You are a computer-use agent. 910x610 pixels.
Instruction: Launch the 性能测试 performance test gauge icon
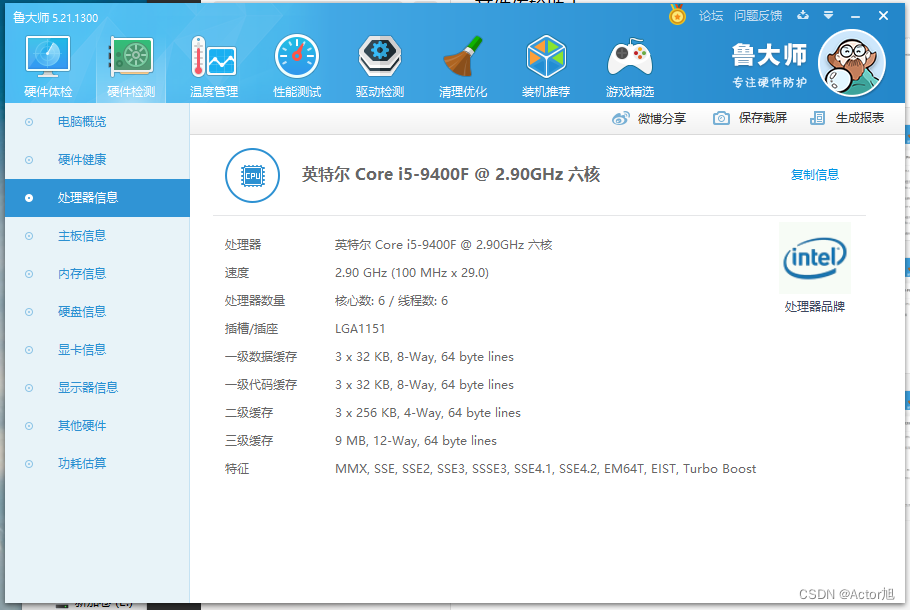[x=297, y=56]
